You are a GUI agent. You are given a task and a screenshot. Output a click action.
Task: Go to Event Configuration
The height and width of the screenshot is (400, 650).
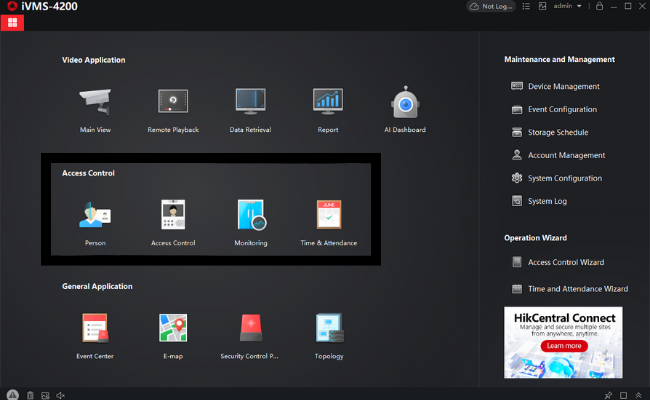554,109
